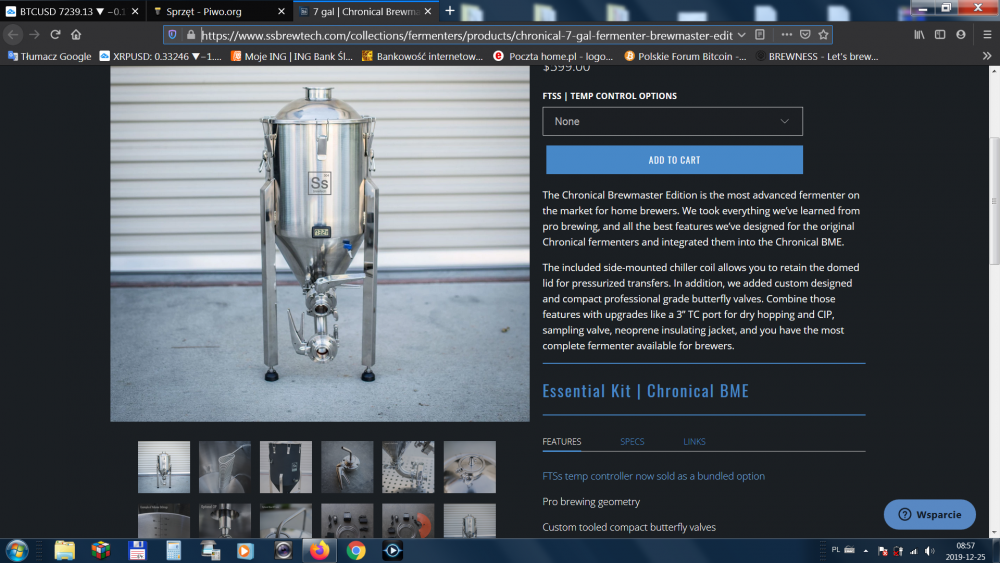This screenshot has height=563, width=1000.
Task: Launch Chrome from the taskbar
Action: pyautogui.click(x=356, y=550)
